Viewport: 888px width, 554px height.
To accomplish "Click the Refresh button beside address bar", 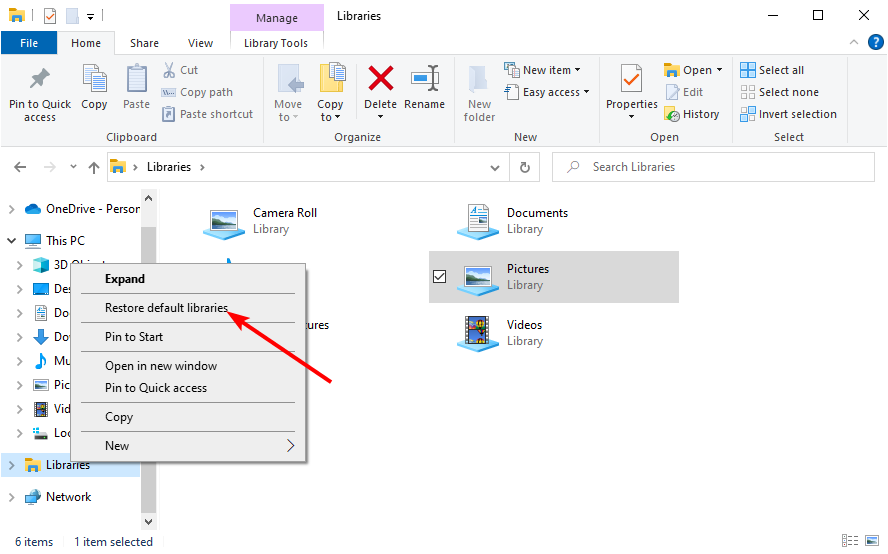I will point(525,167).
